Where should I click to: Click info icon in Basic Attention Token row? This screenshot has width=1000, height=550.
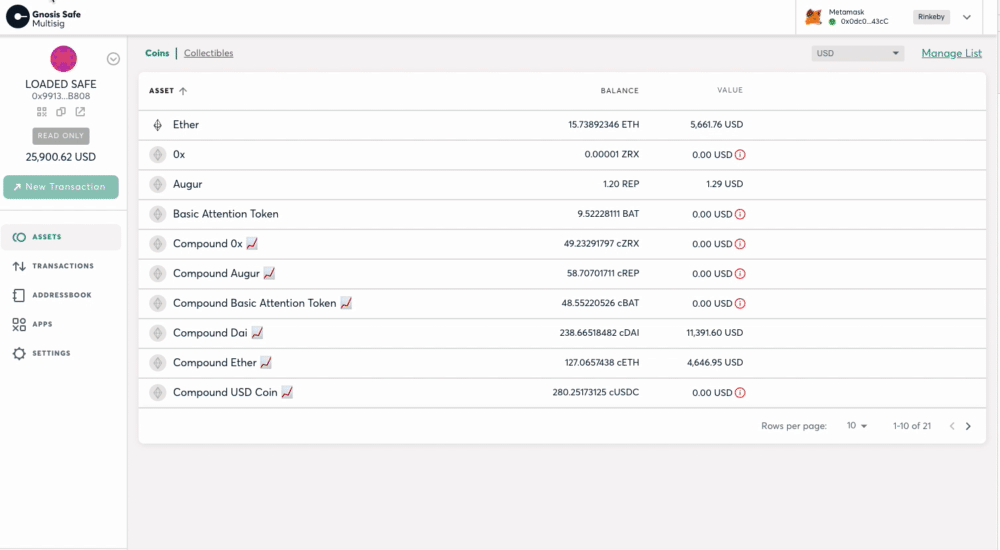(x=740, y=214)
